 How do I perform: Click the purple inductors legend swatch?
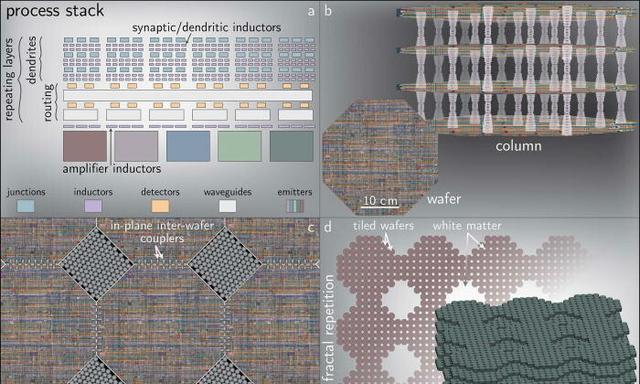[93, 206]
